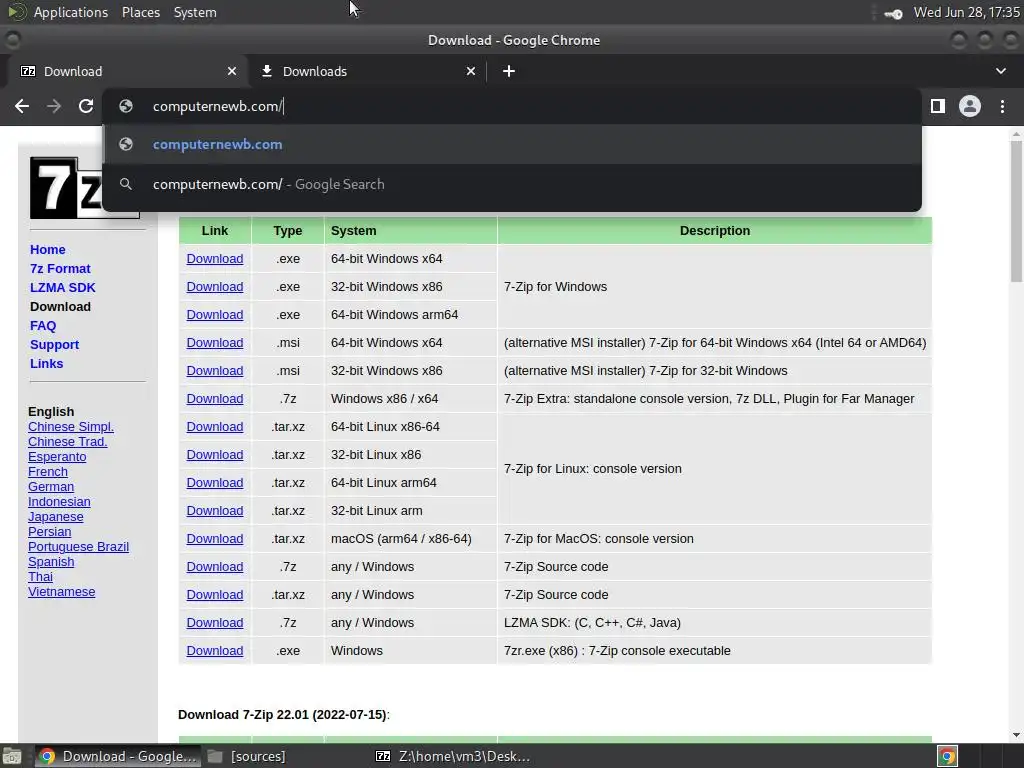Download the LZMA SDK .7z
Image resolution: width=1024 pixels, height=768 pixels.
click(215, 623)
